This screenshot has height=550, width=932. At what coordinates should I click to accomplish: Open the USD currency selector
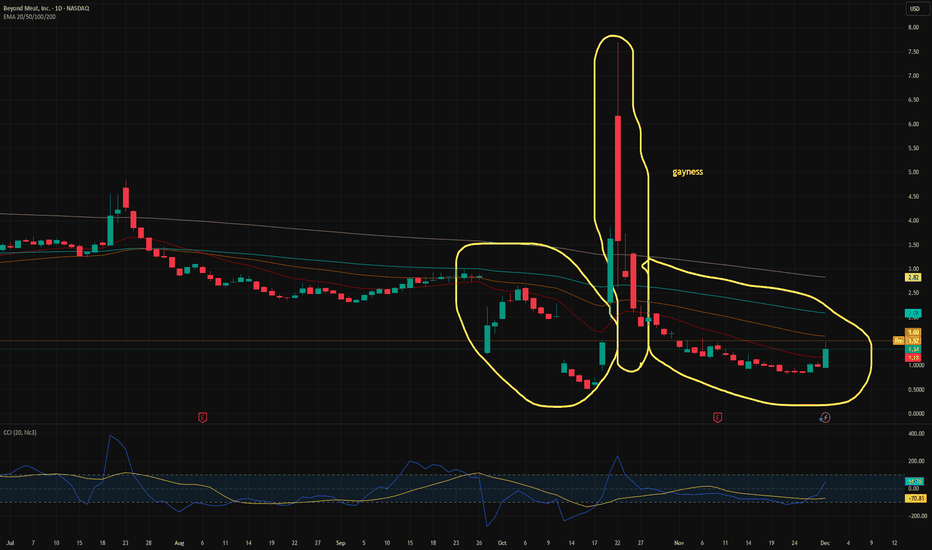(x=912, y=9)
